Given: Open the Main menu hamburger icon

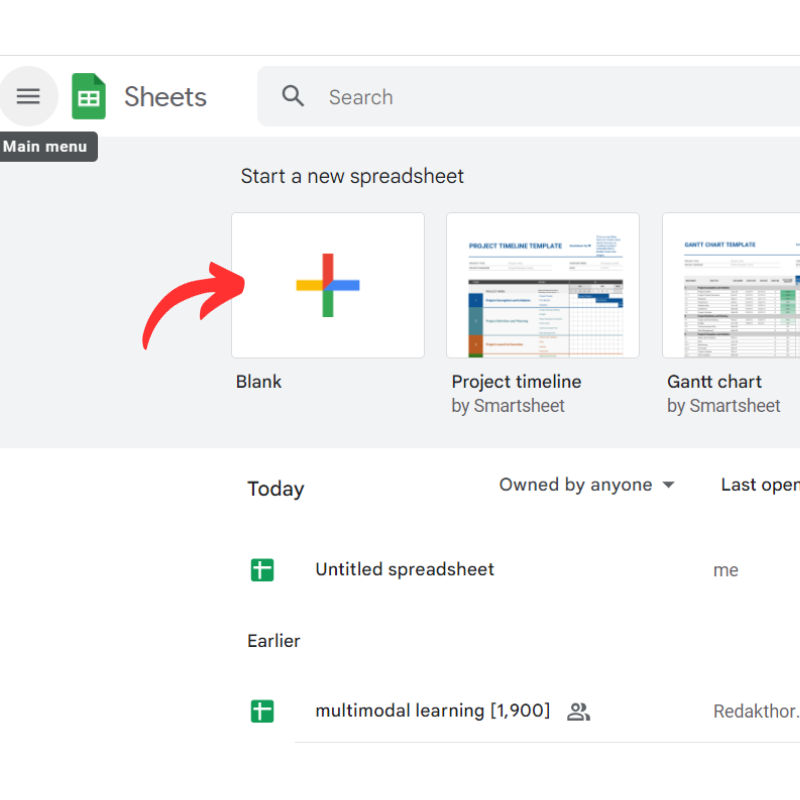Looking at the screenshot, I should coord(28,96).
